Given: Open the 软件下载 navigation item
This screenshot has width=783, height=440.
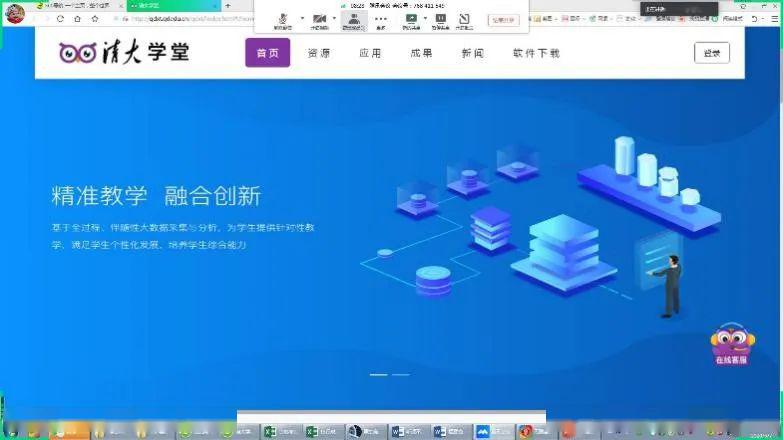Looking at the screenshot, I should [x=536, y=53].
